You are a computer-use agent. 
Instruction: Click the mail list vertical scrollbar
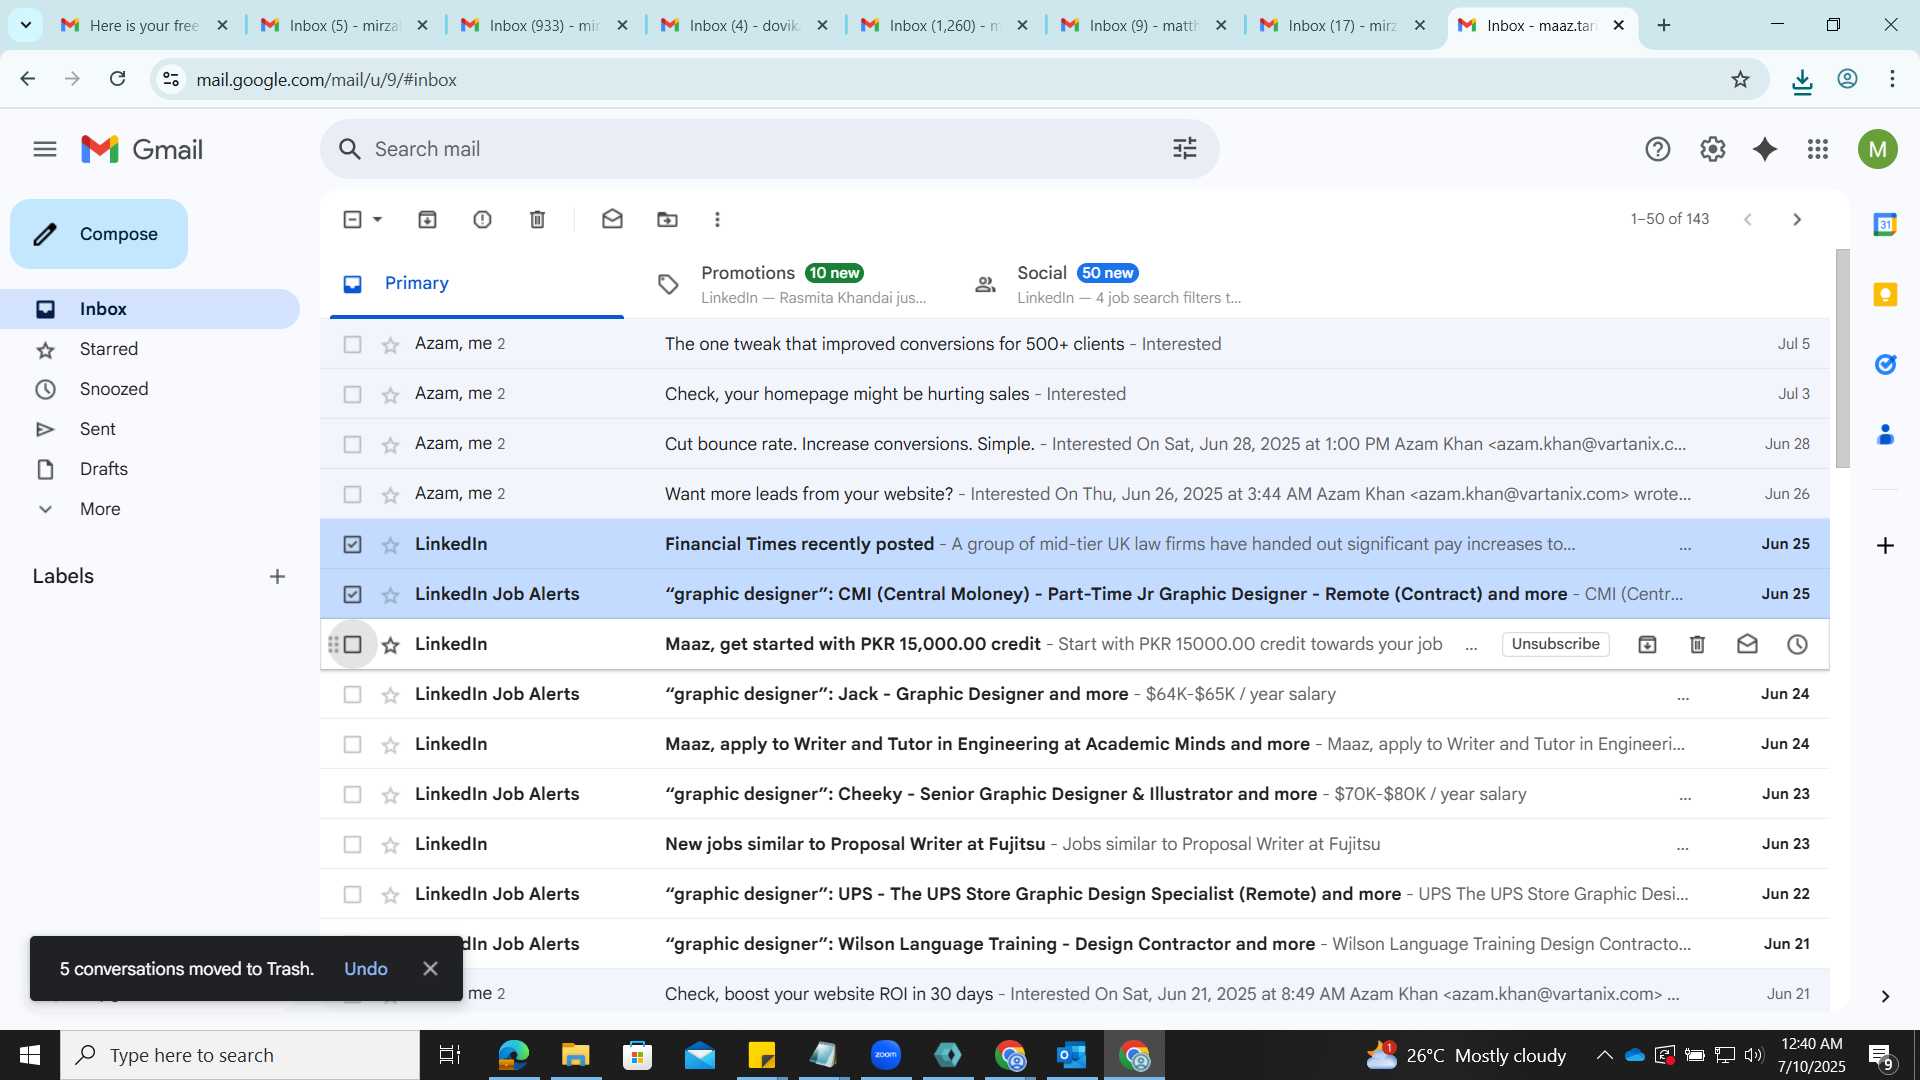[x=1842, y=358]
